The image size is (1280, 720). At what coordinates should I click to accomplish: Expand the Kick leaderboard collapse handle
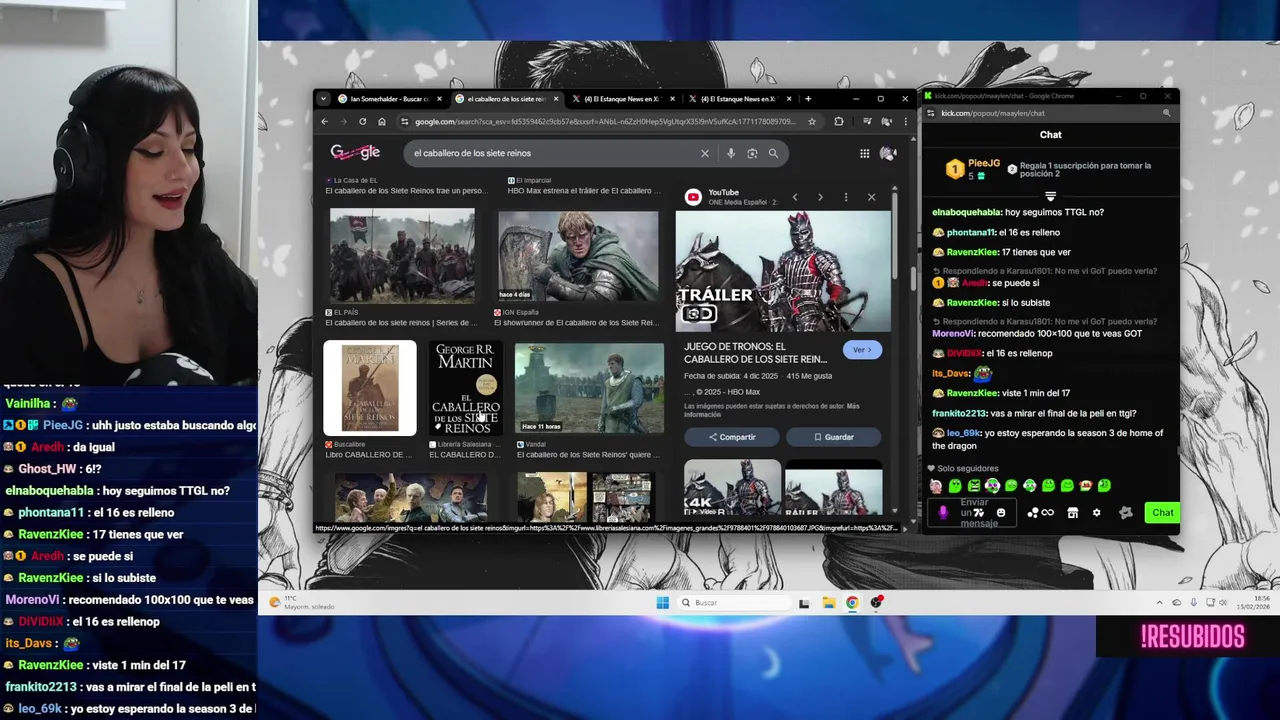[1050, 196]
